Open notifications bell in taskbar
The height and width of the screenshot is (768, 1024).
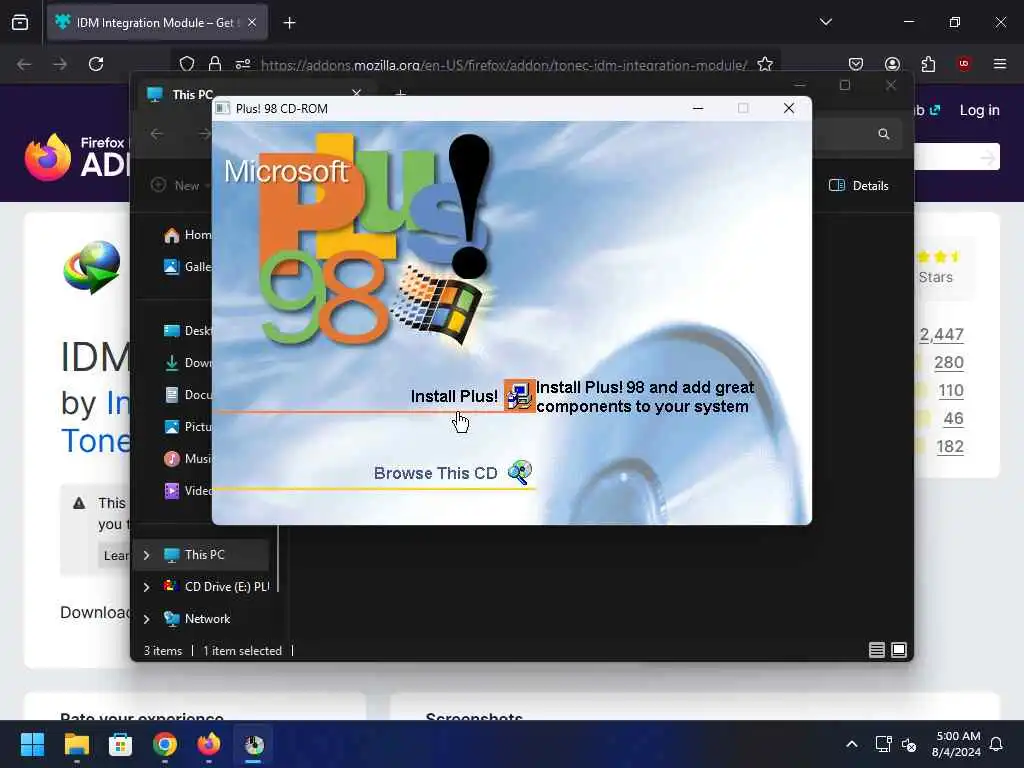(997, 744)
